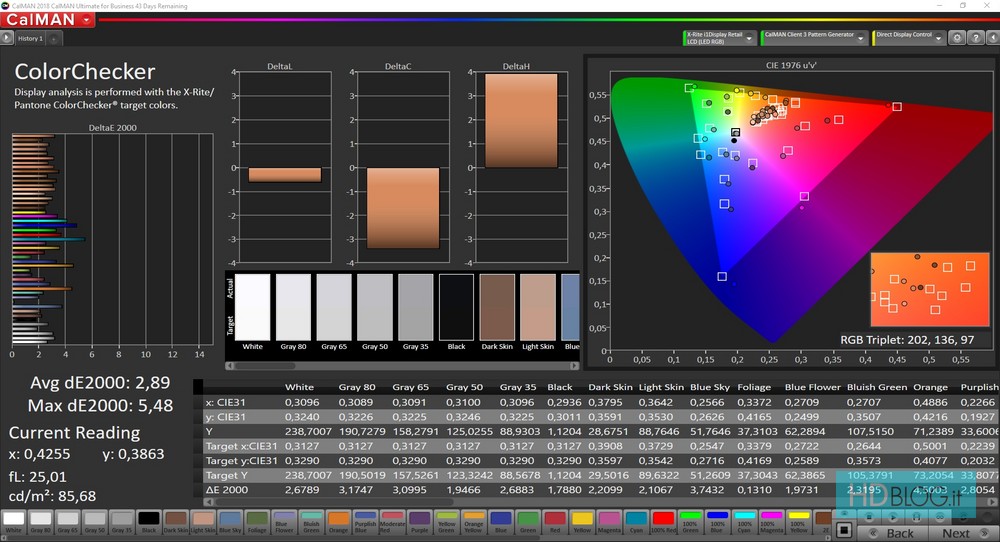The width and height of the screenshot is (1000, 542).
Task: Click the zoomed orange inset in CIE chart
Action: [x=930, y=289]
